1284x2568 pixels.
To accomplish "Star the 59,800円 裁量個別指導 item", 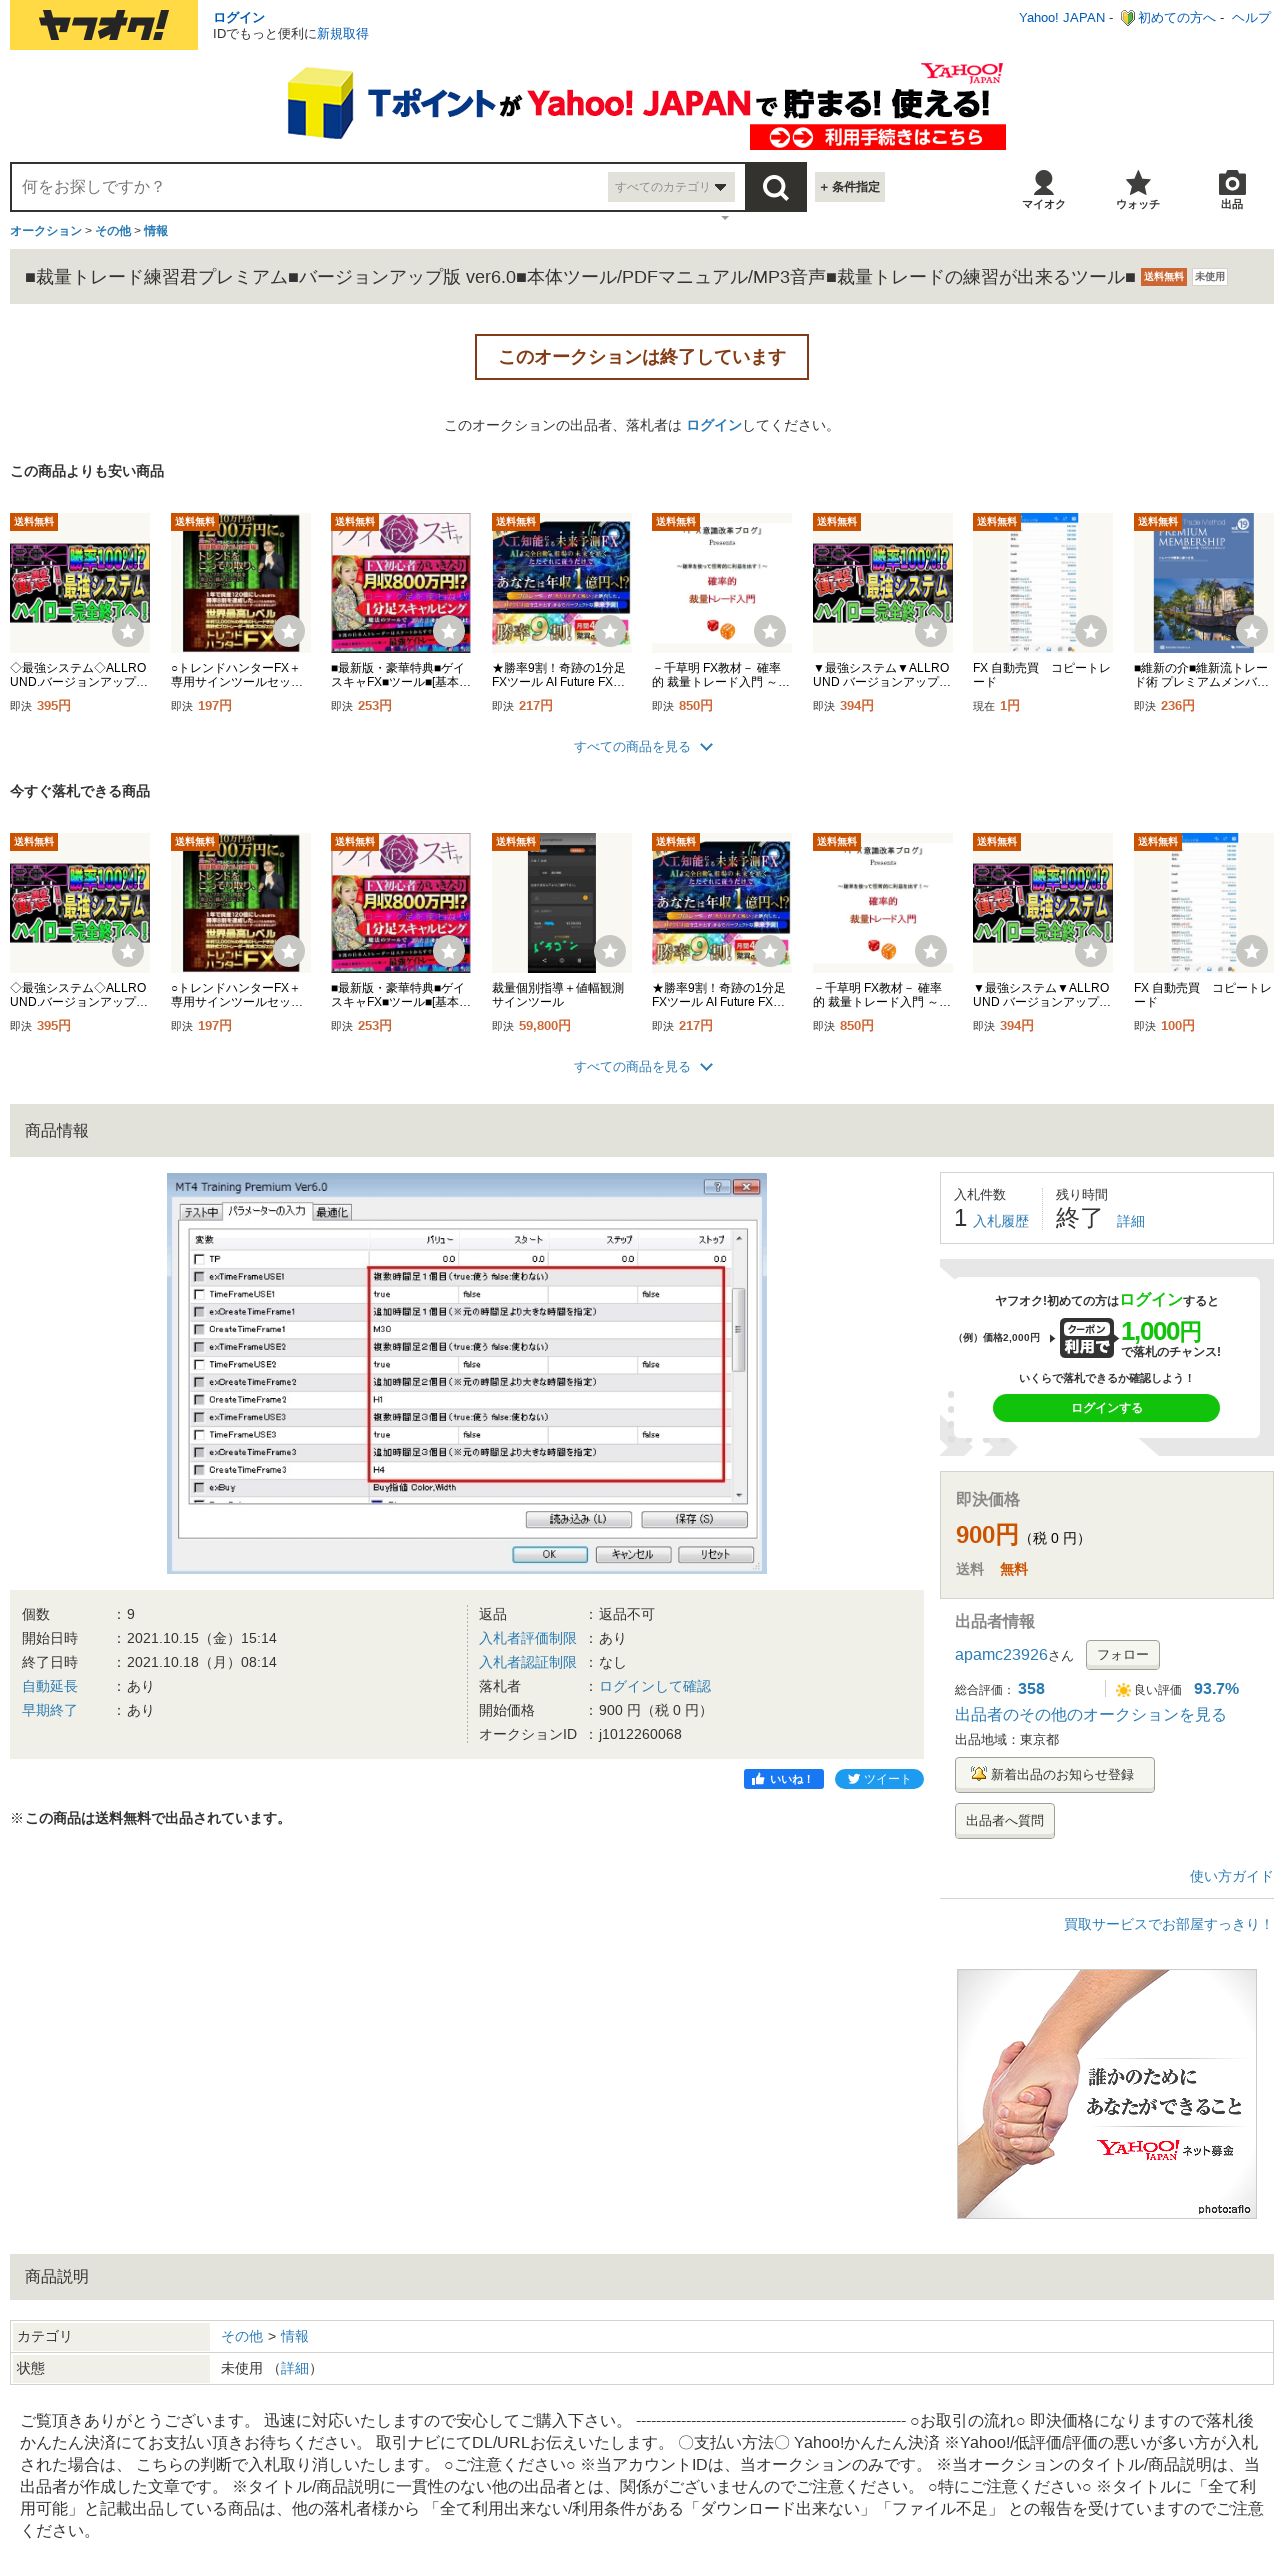I will point(610,951).
